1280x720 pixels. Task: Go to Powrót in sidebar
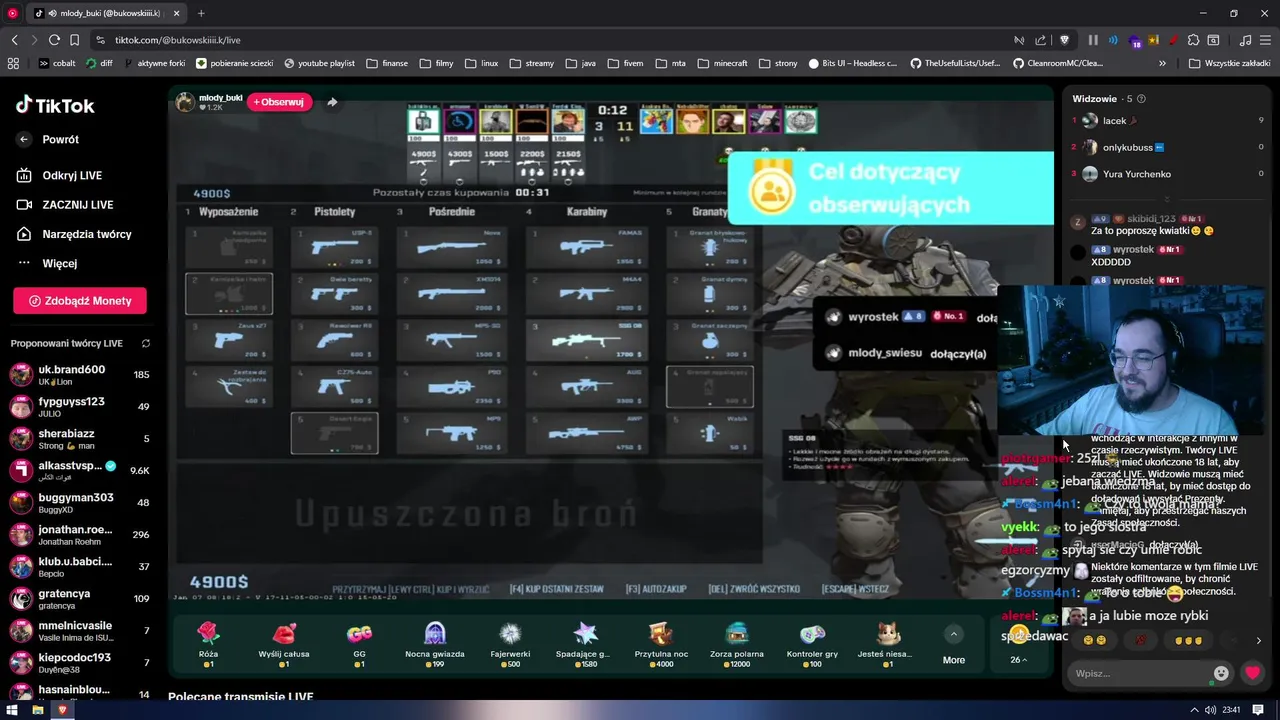(x=60, y=139)
